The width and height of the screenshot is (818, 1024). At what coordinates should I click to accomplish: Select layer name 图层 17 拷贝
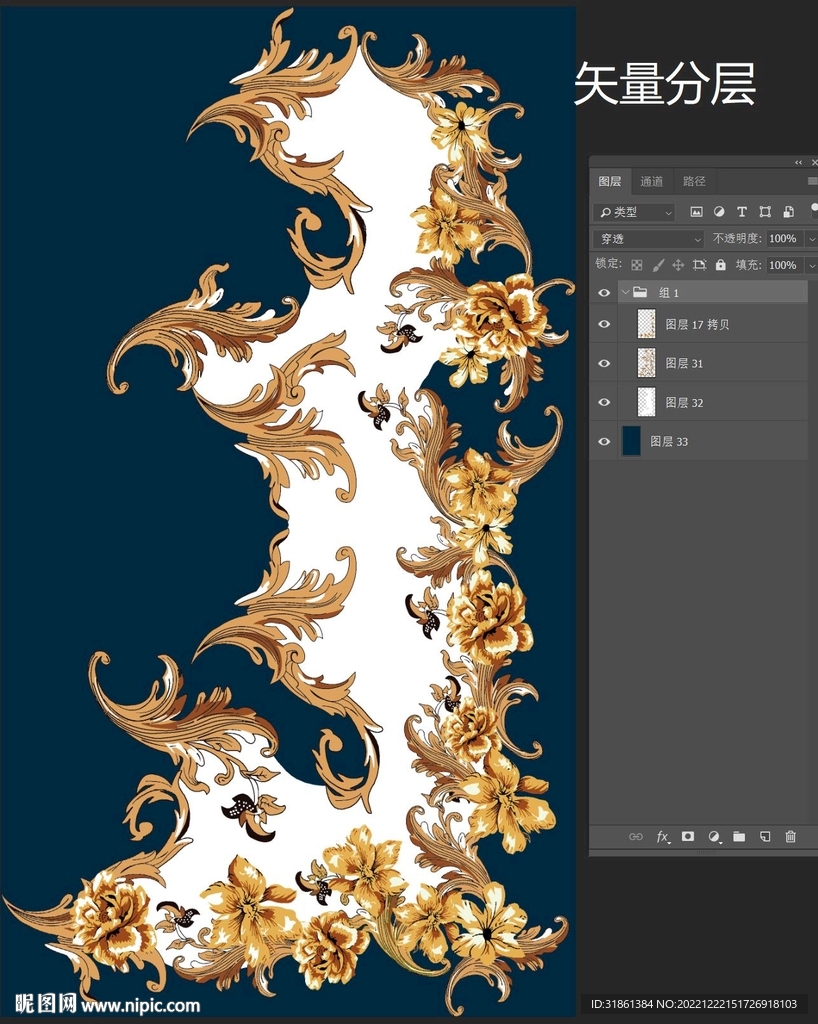click(697, 325)
